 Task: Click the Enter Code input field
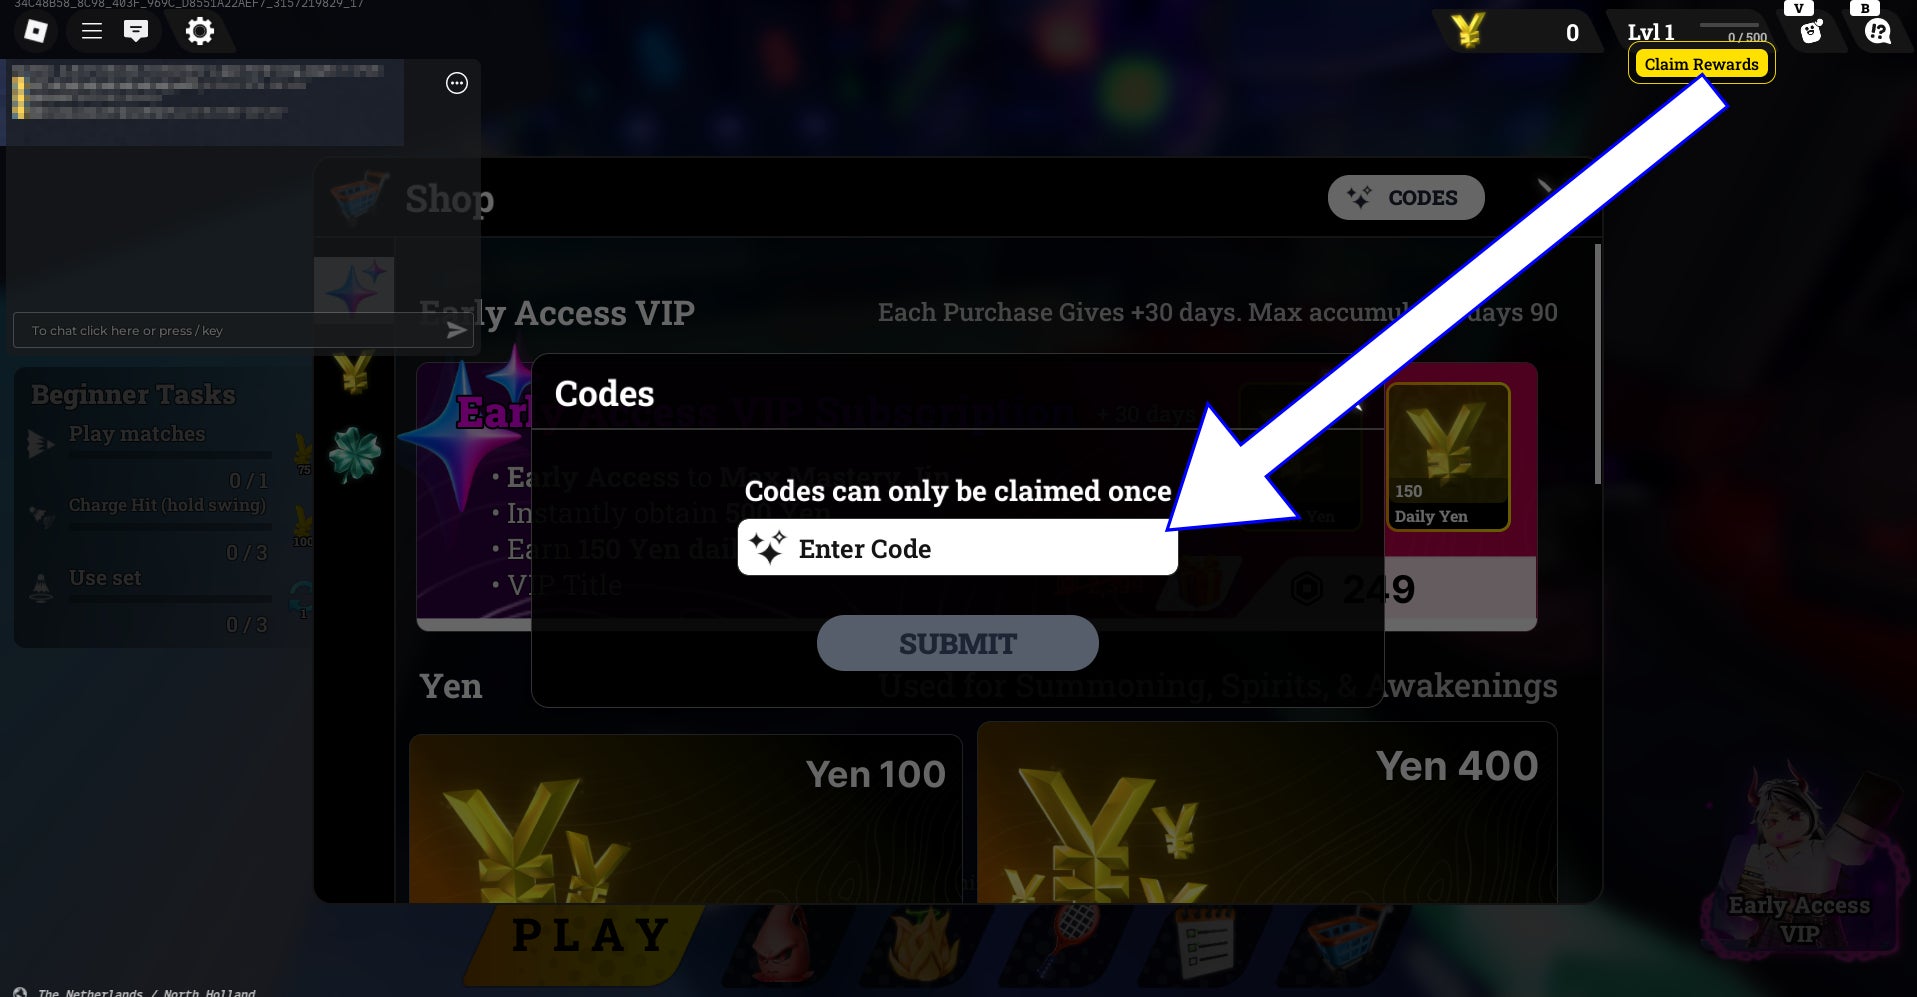[x=957, y=548]
